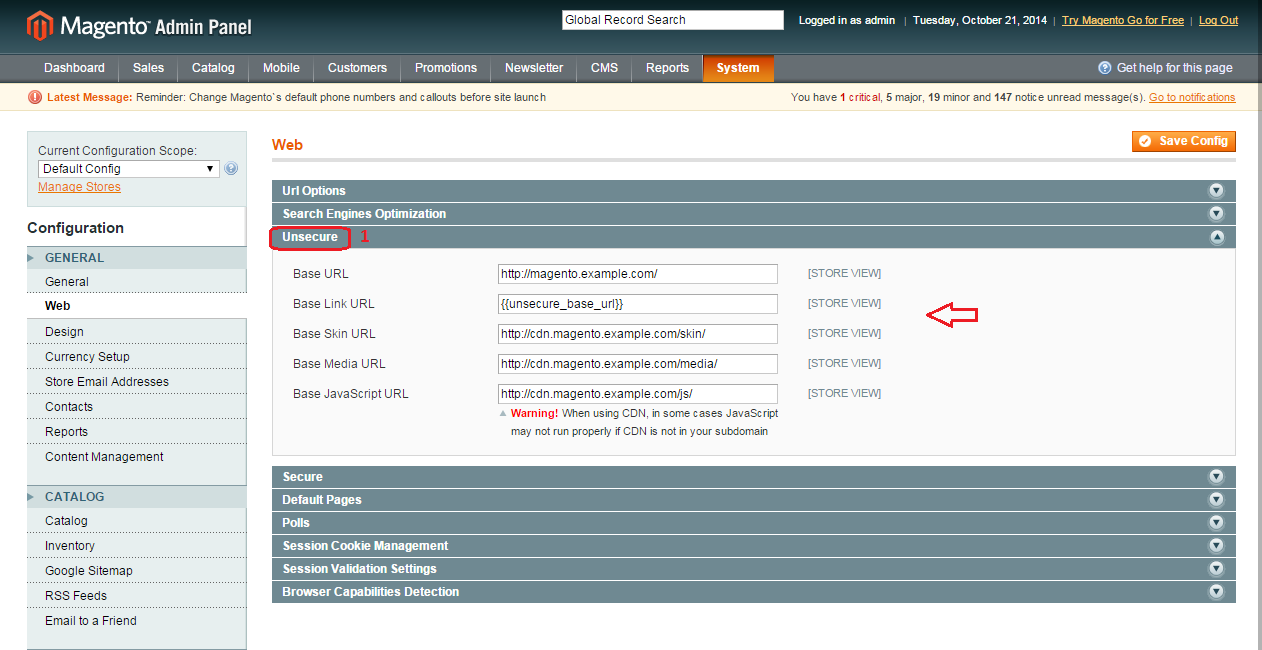Click the Log Out link
The width and height of the screenshot is (1262, 650).
point(1218,20)
